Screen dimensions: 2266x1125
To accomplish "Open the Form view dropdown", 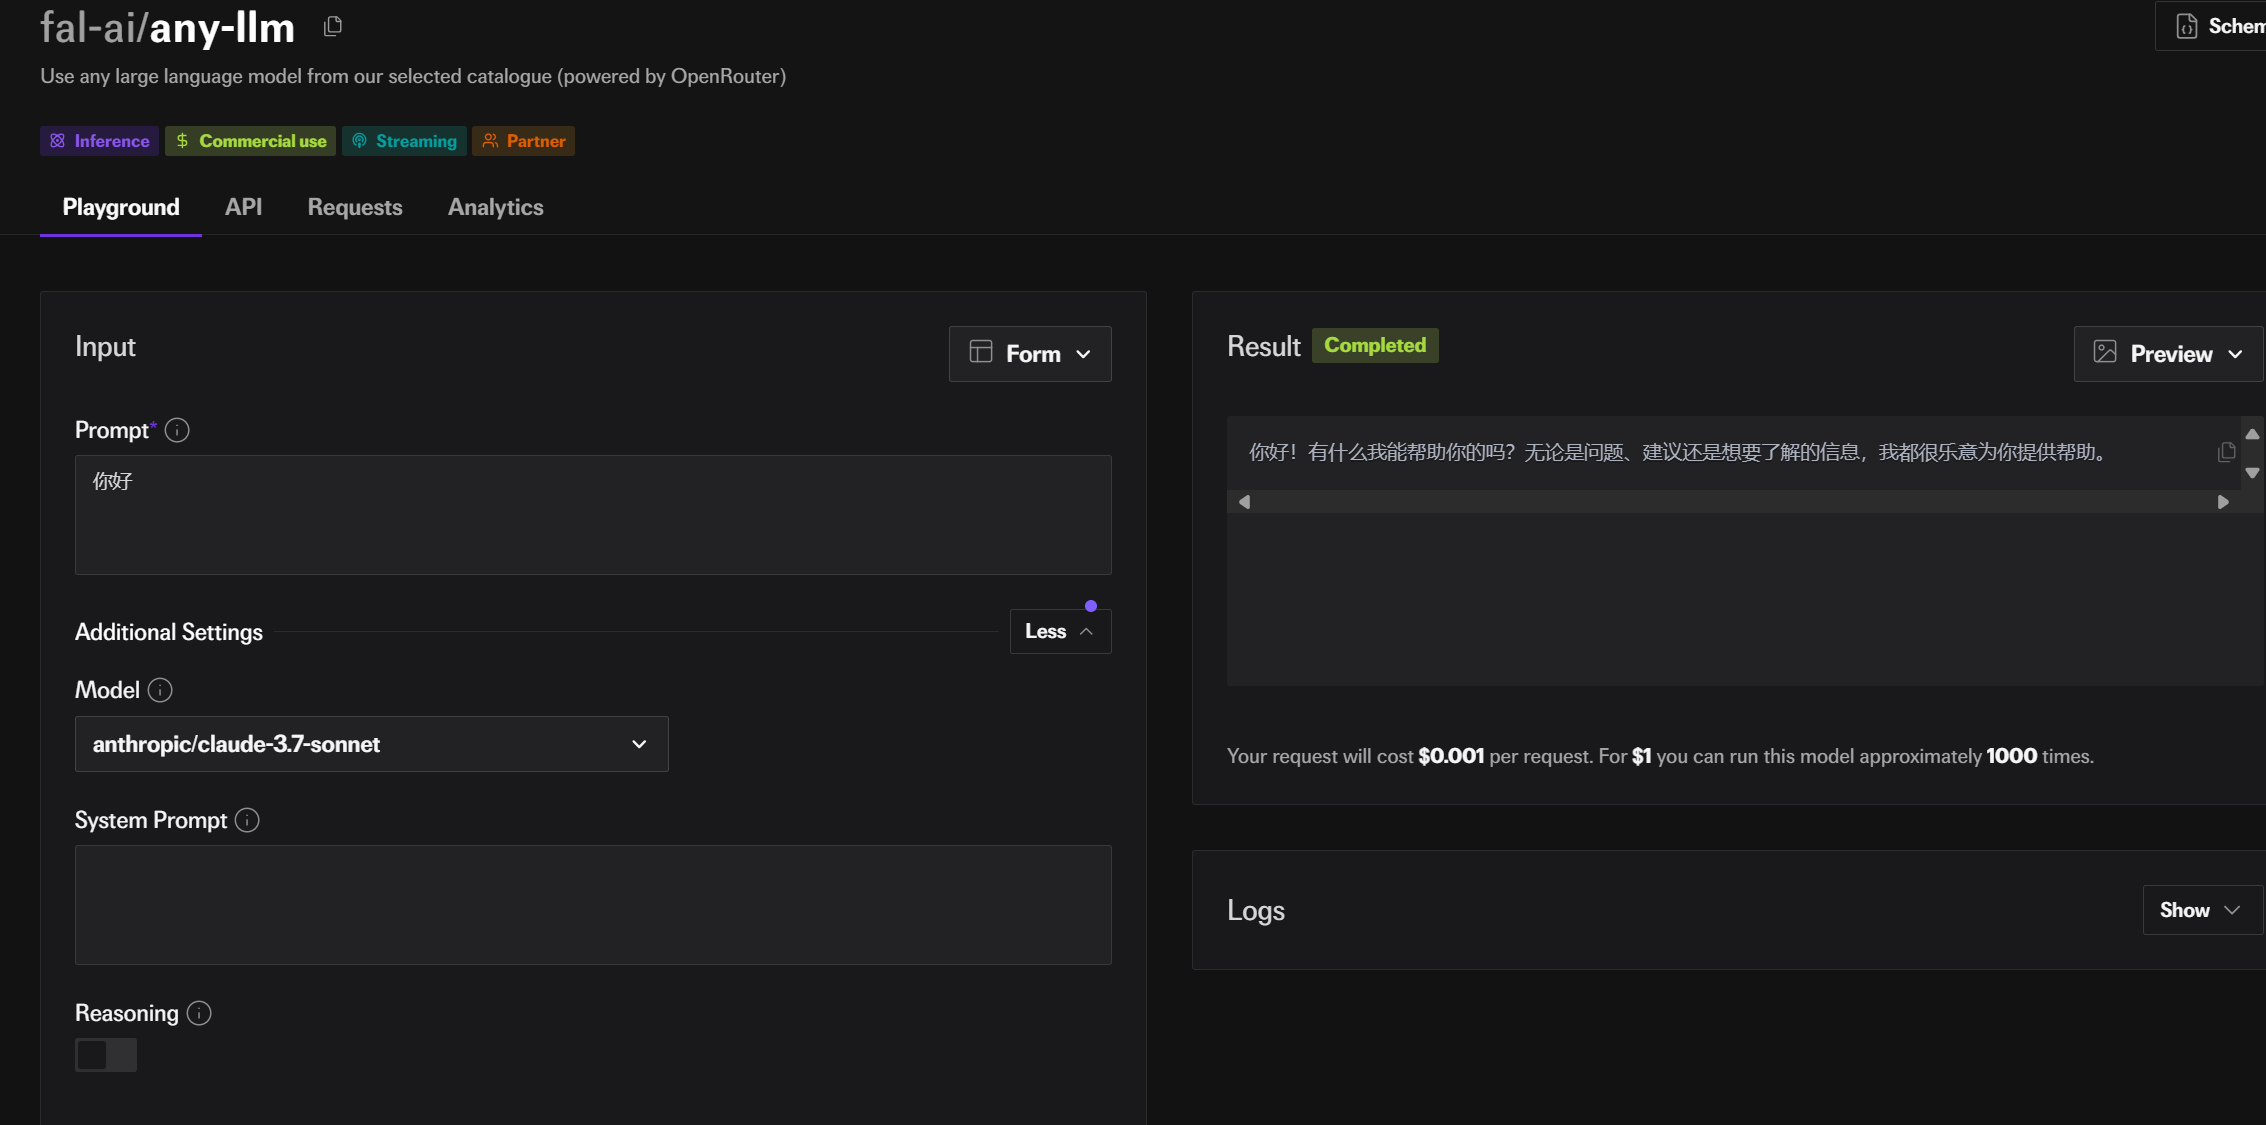I will pos(1030,354).
